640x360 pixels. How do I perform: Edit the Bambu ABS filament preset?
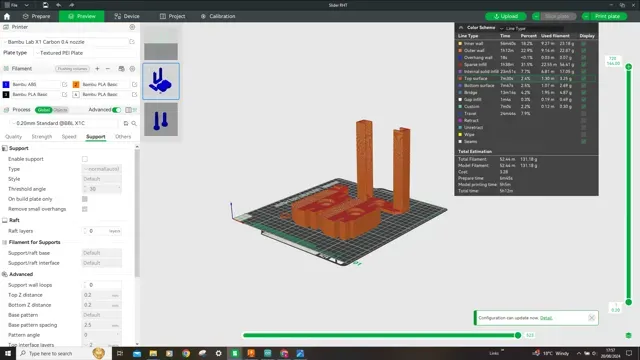[x=64, y=84]
